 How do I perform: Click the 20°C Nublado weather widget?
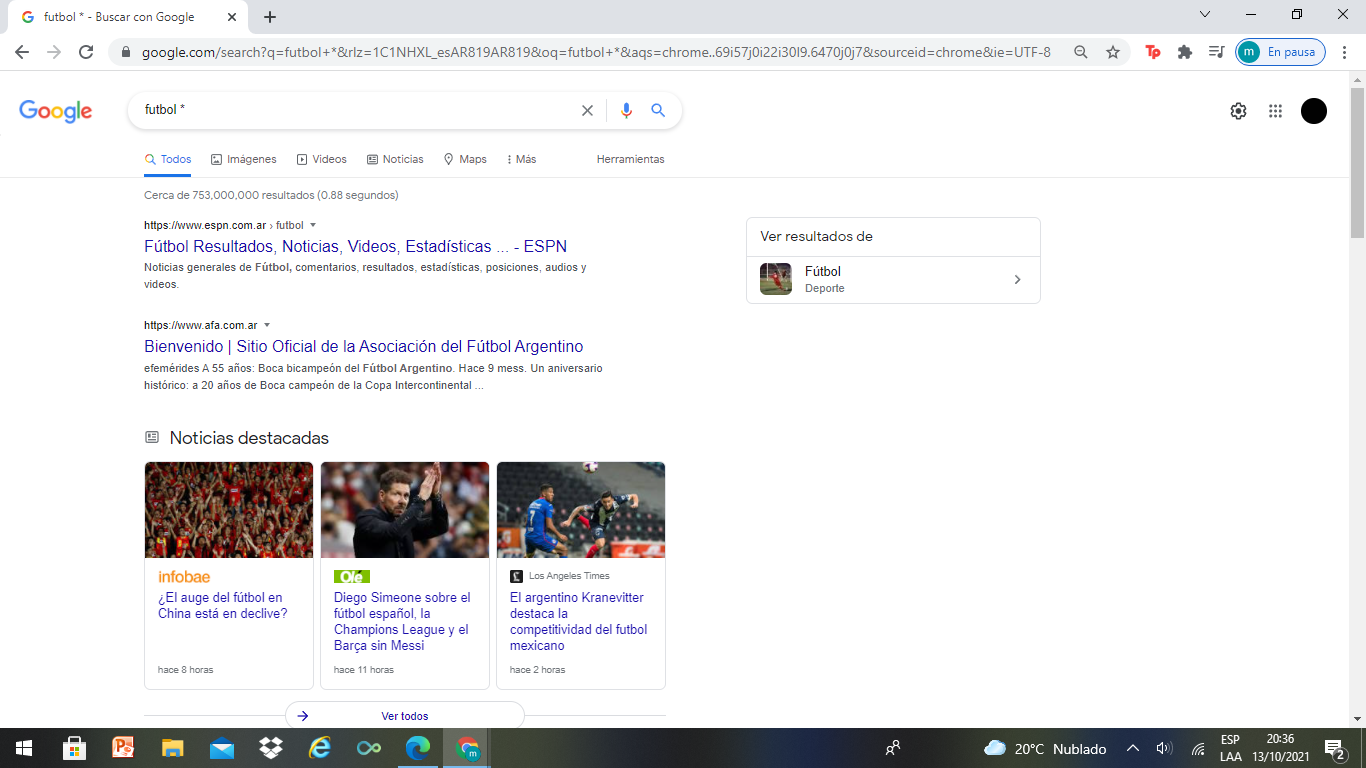[x=1045, y=748]
